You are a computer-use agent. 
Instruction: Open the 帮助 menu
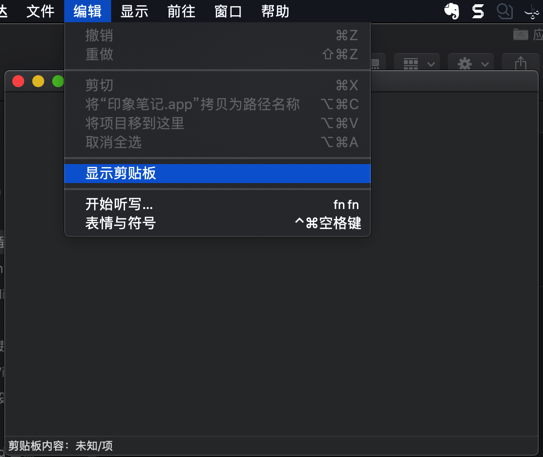click(275, 11)
